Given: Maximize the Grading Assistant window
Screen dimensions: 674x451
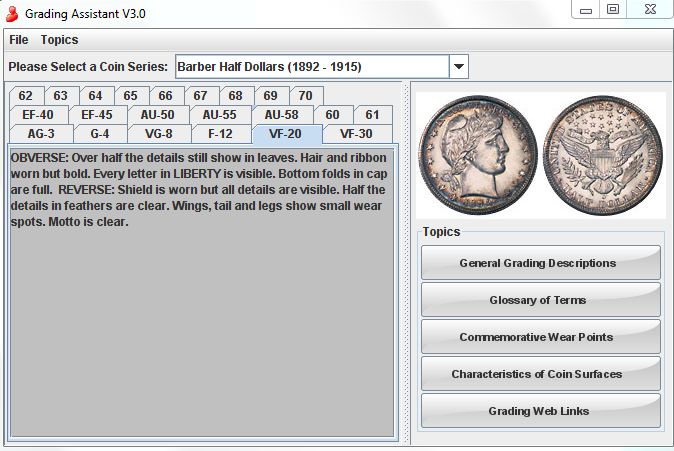Looking at the screenshot, I should tap(612, 9).
